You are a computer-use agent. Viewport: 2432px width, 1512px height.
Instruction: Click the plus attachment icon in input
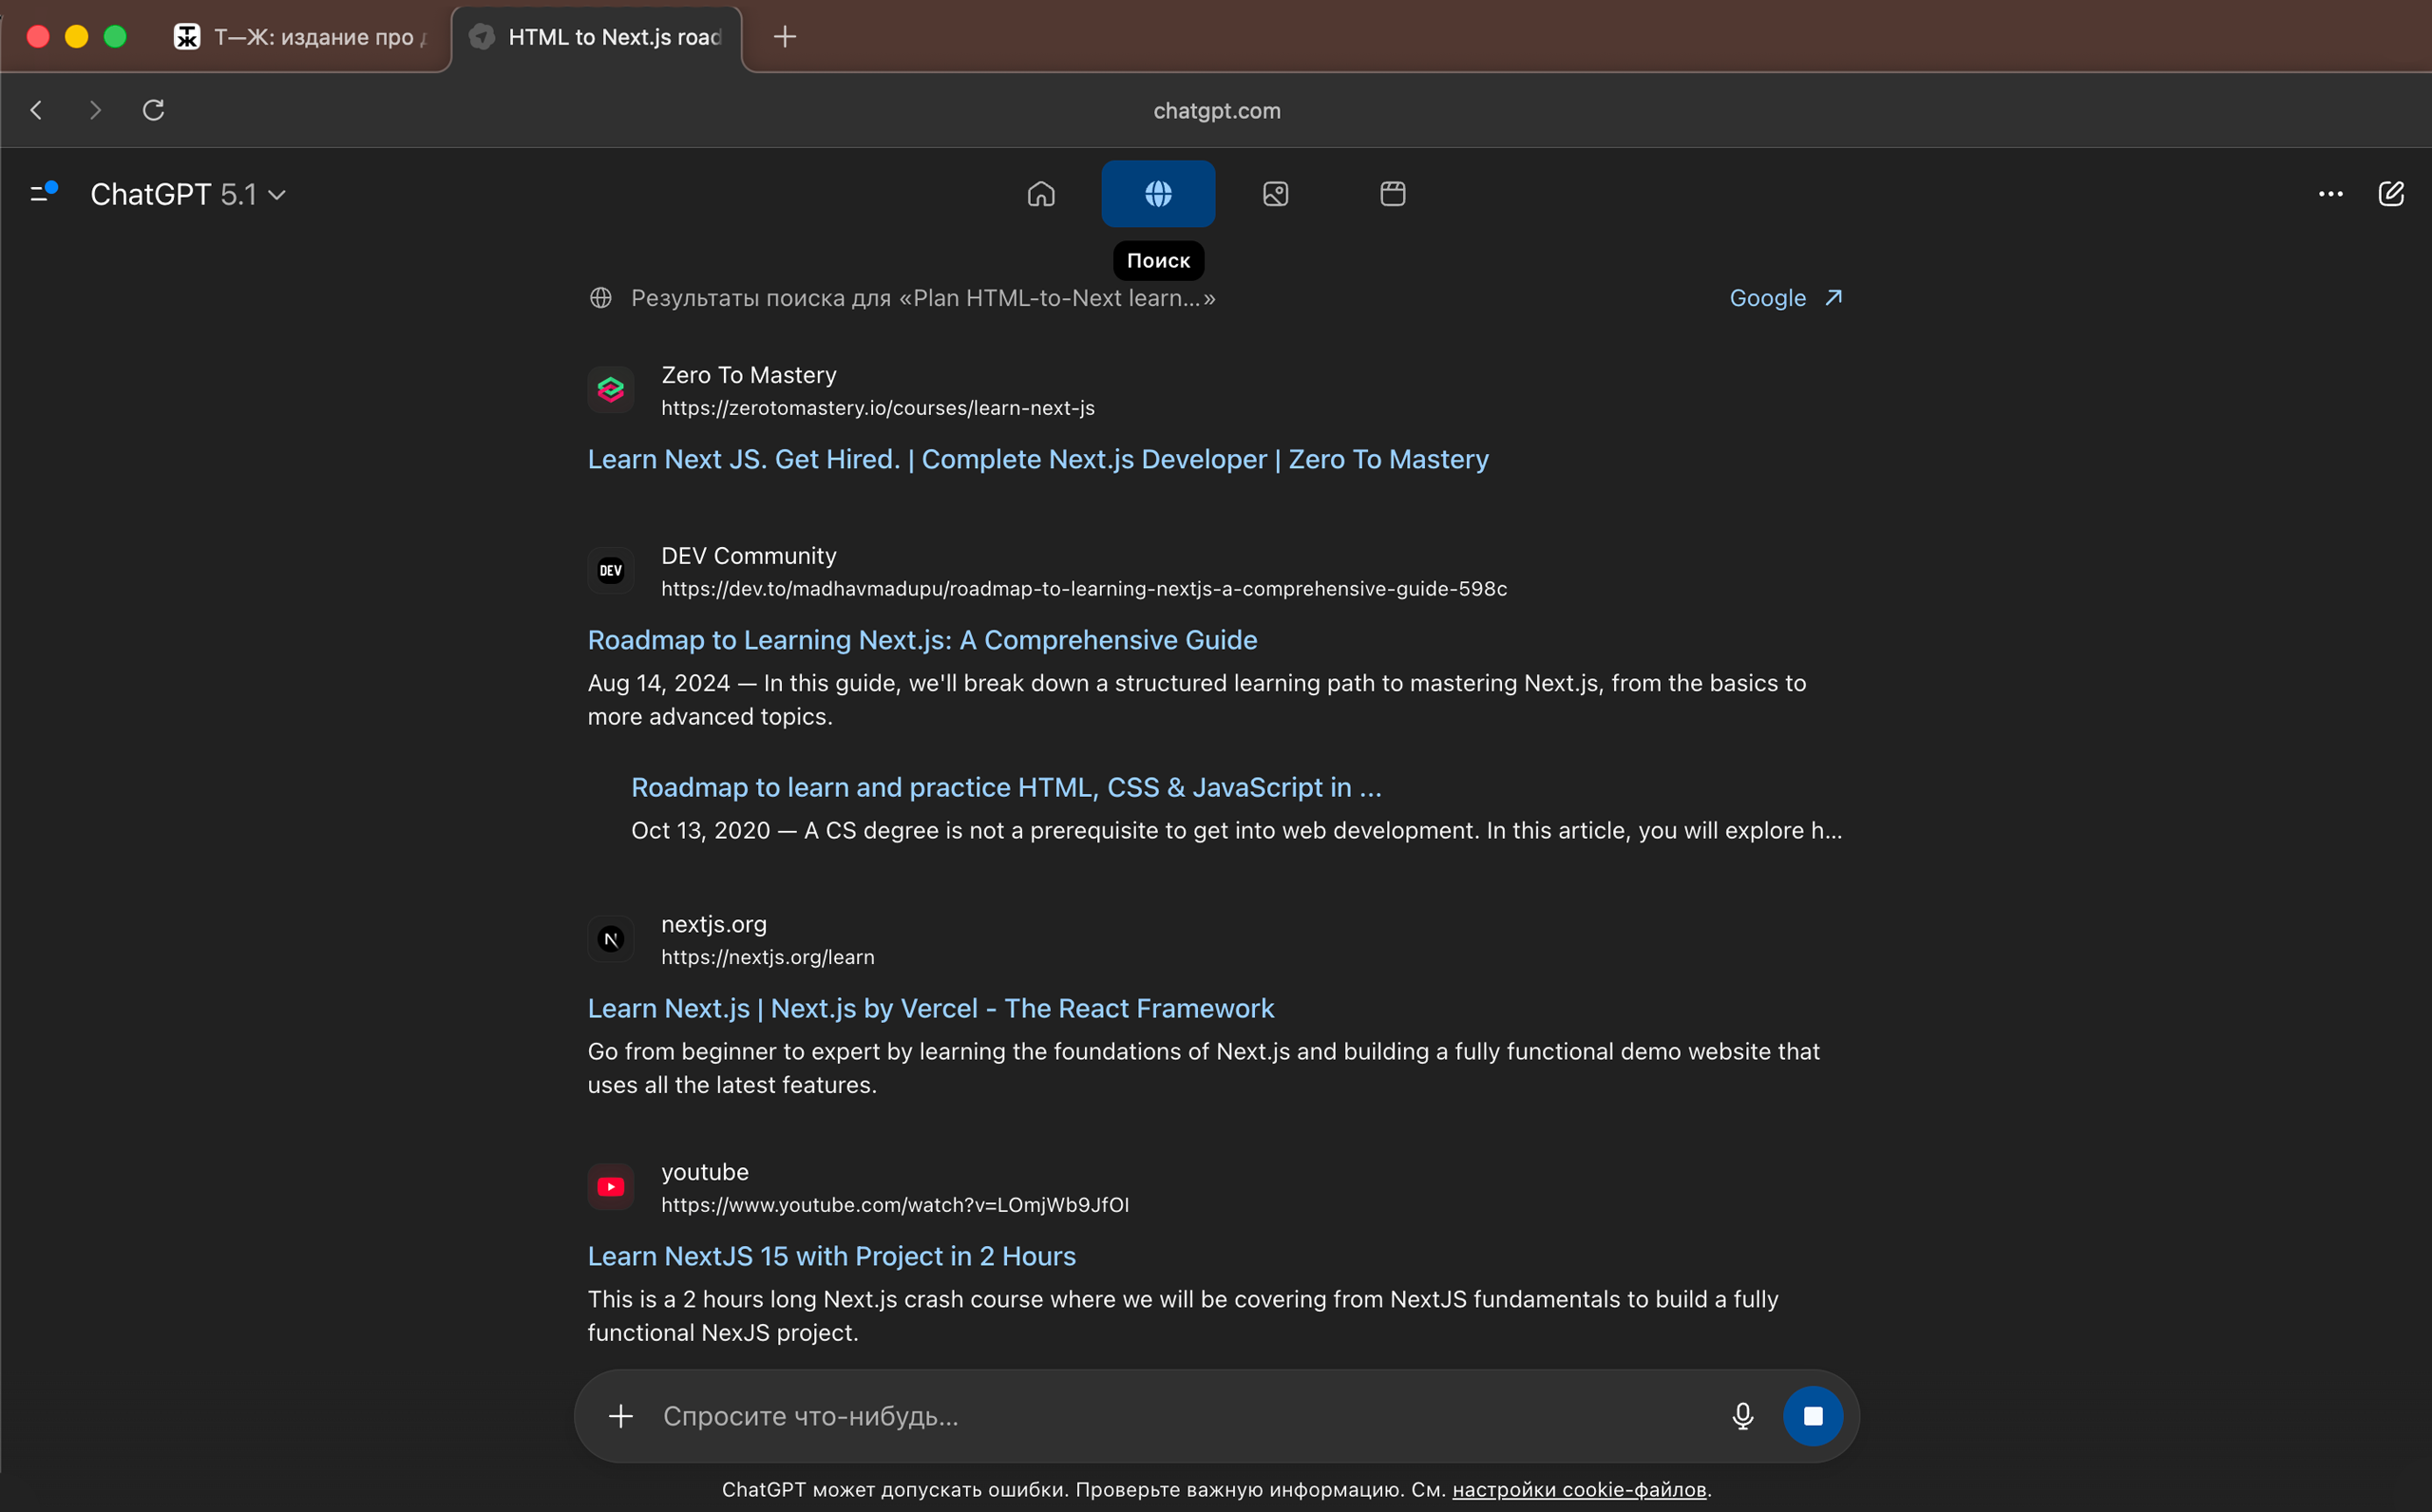[x=621, y=1416]
